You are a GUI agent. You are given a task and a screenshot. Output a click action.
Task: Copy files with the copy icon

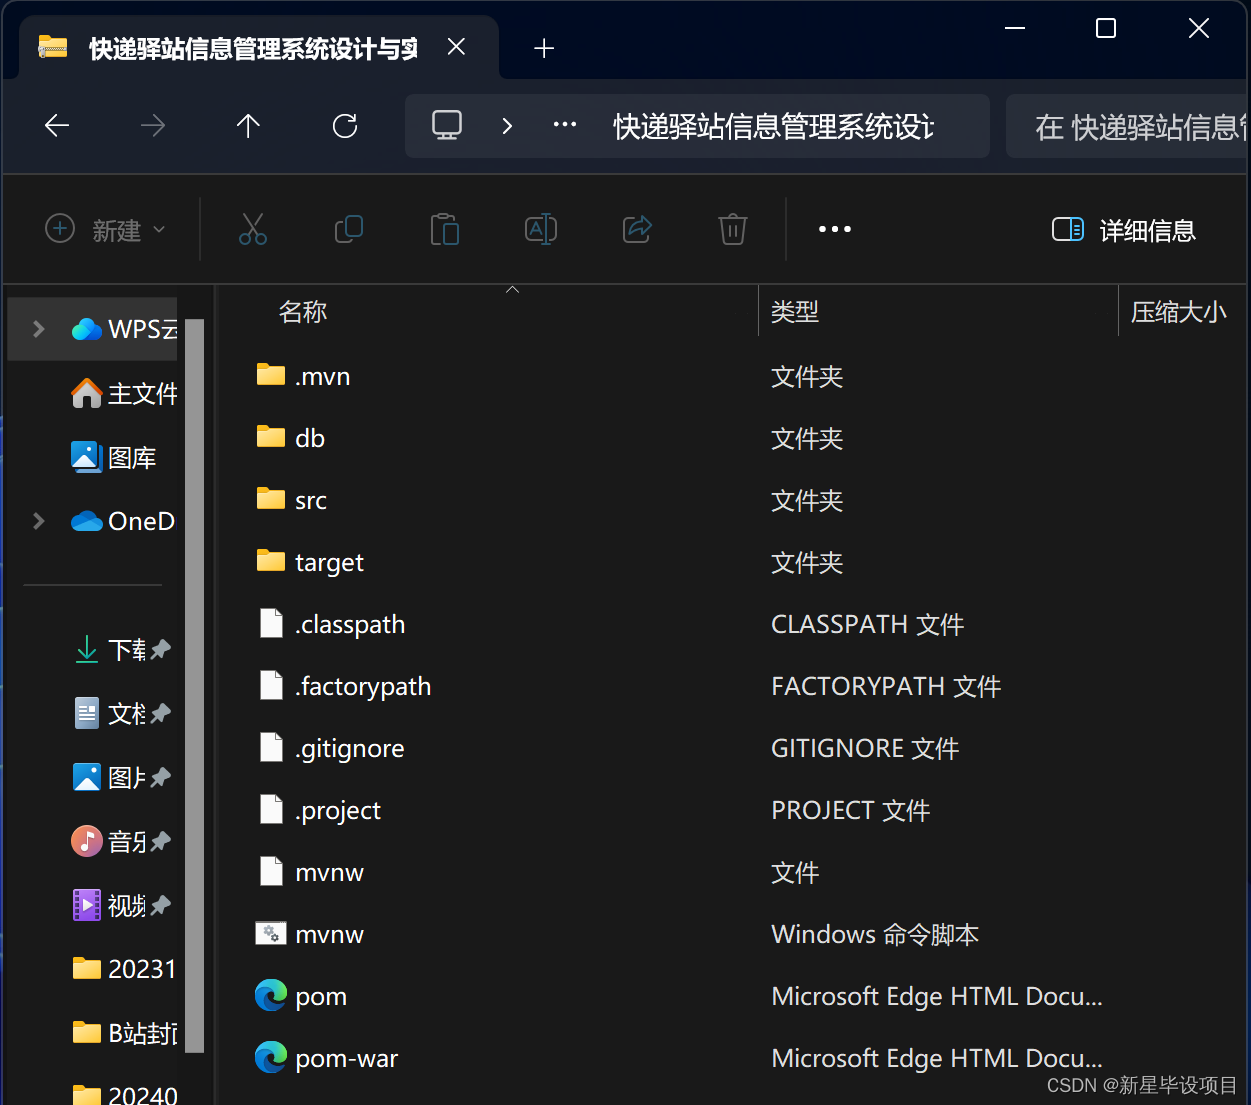(349, 229)
